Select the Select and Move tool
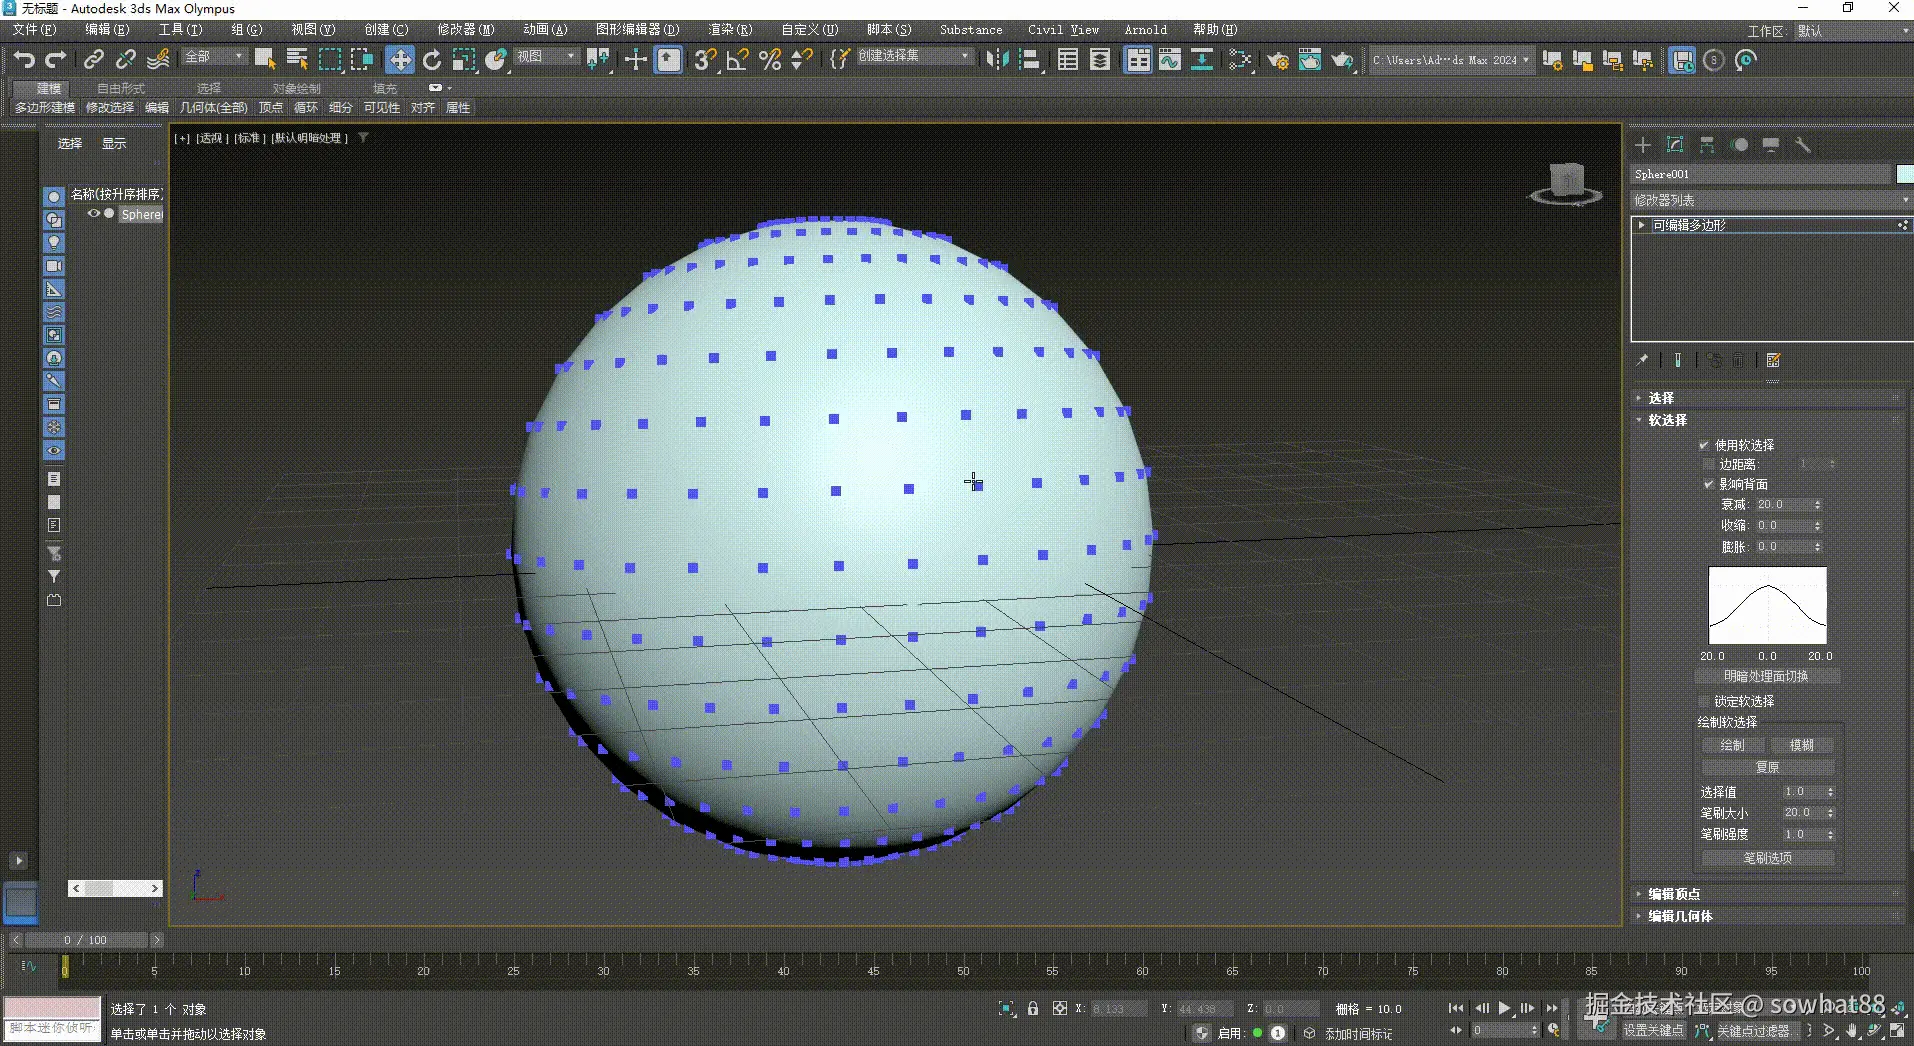 click(x=399, y=60)
